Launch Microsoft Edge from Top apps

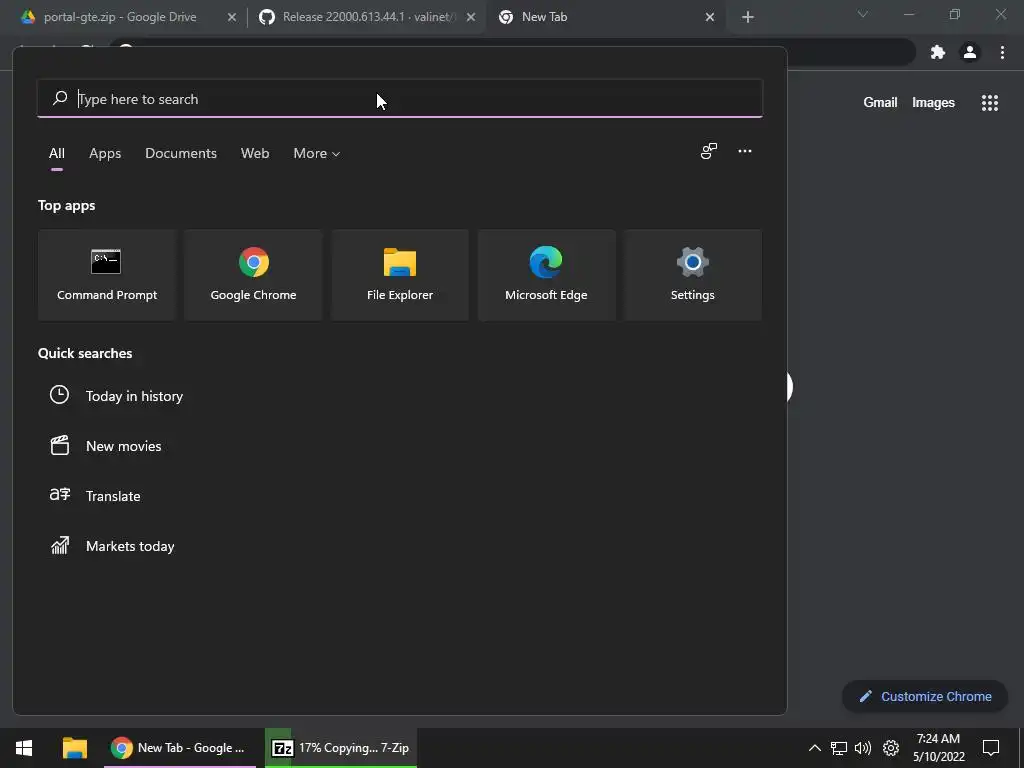coord(546,275)
